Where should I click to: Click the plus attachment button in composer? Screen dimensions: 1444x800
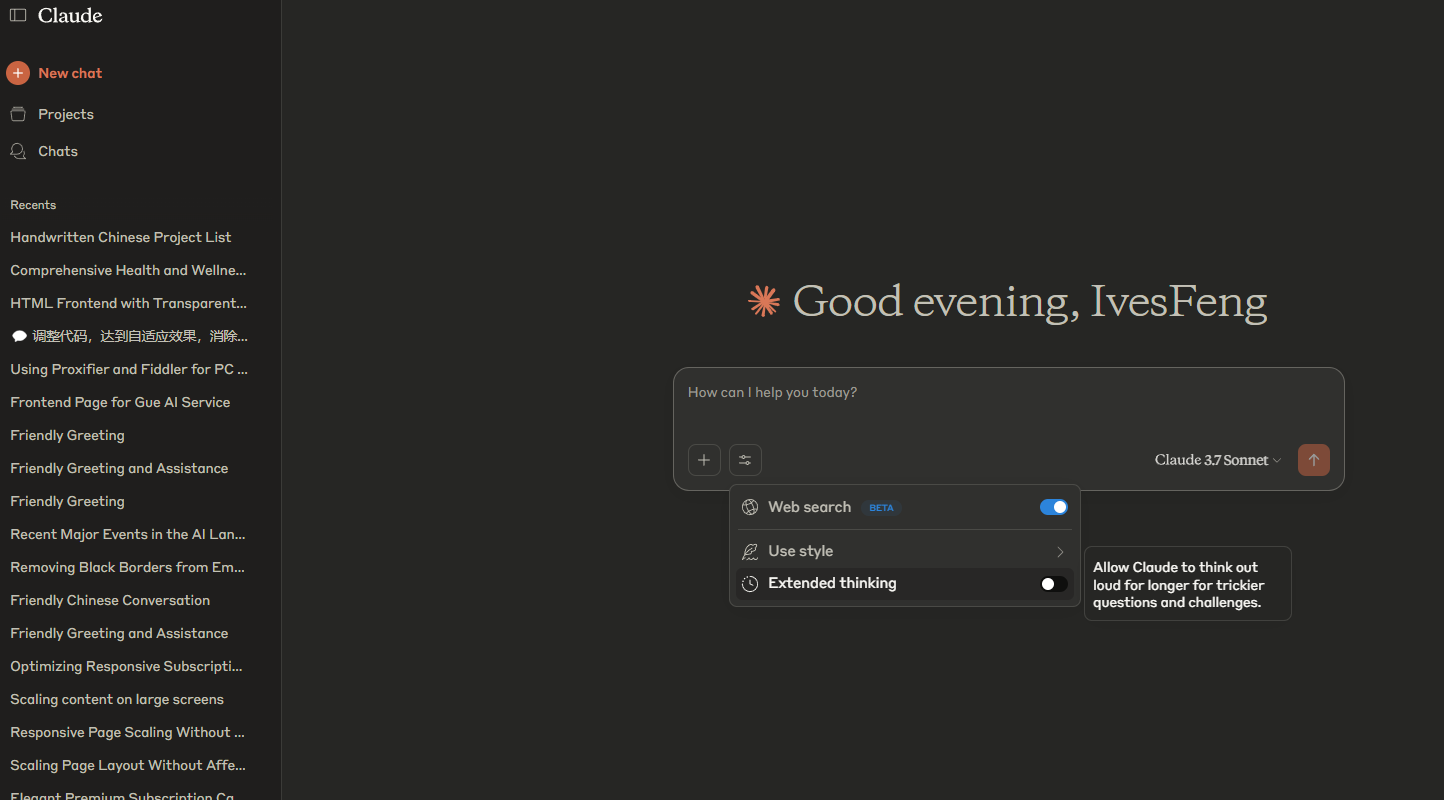click(x=704, y=460)
